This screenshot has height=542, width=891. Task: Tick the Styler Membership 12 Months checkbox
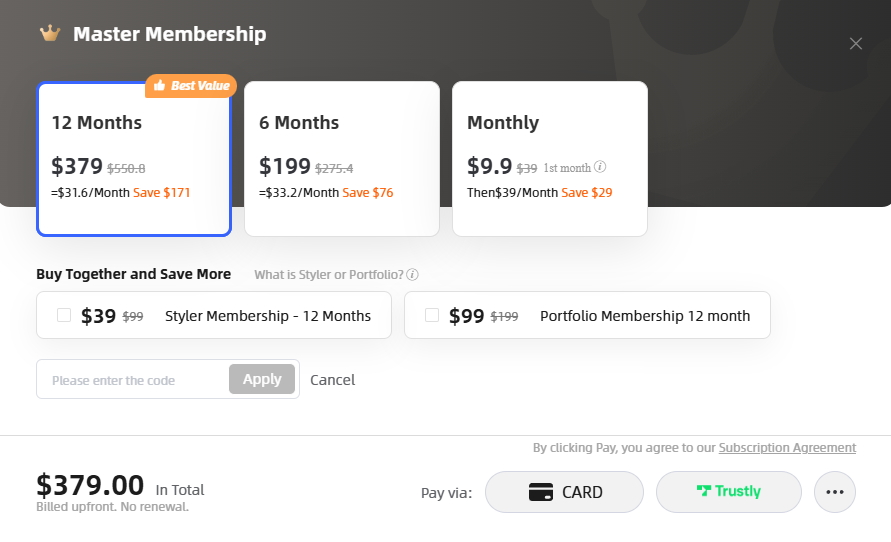pyautogui.click(x=64, y=315)
